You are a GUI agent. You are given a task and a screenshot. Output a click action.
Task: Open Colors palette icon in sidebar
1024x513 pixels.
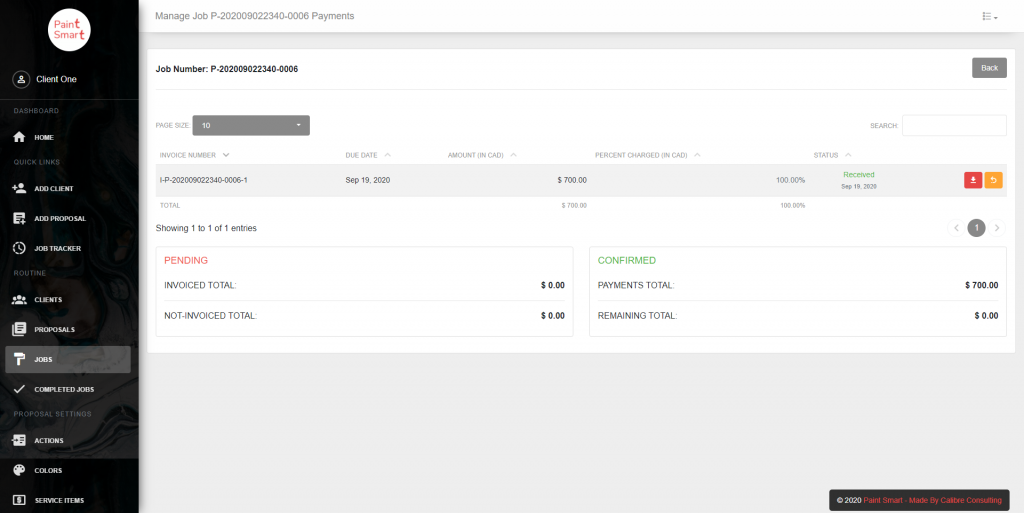(x=19, y=470)
